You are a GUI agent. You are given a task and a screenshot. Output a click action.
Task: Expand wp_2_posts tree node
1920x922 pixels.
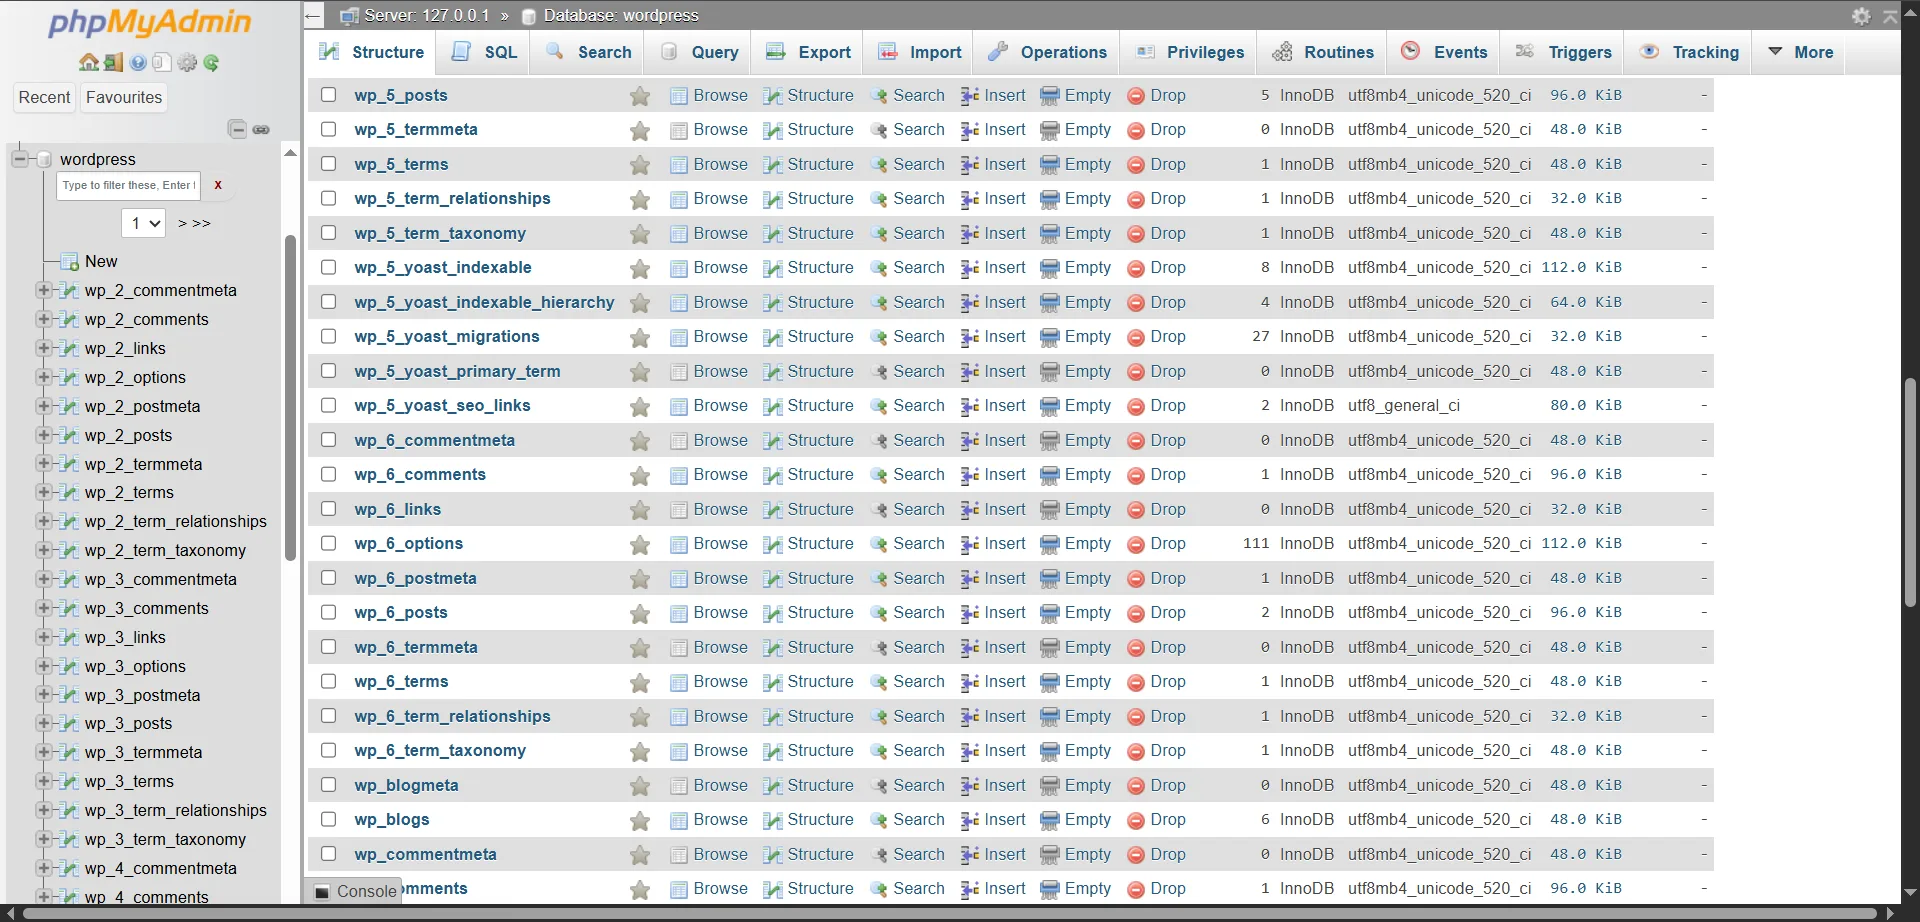pyautogui.click(x=43, y=435)
